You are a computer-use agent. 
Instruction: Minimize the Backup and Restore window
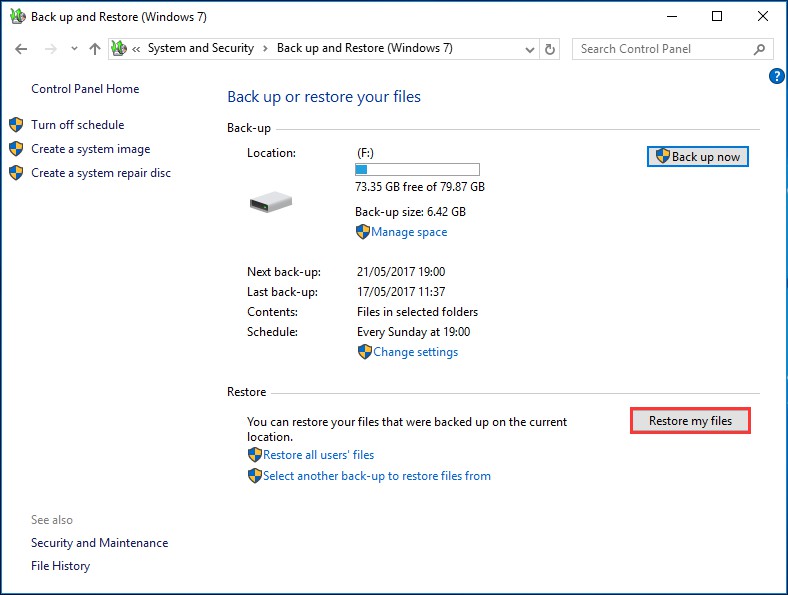point(671,17)
